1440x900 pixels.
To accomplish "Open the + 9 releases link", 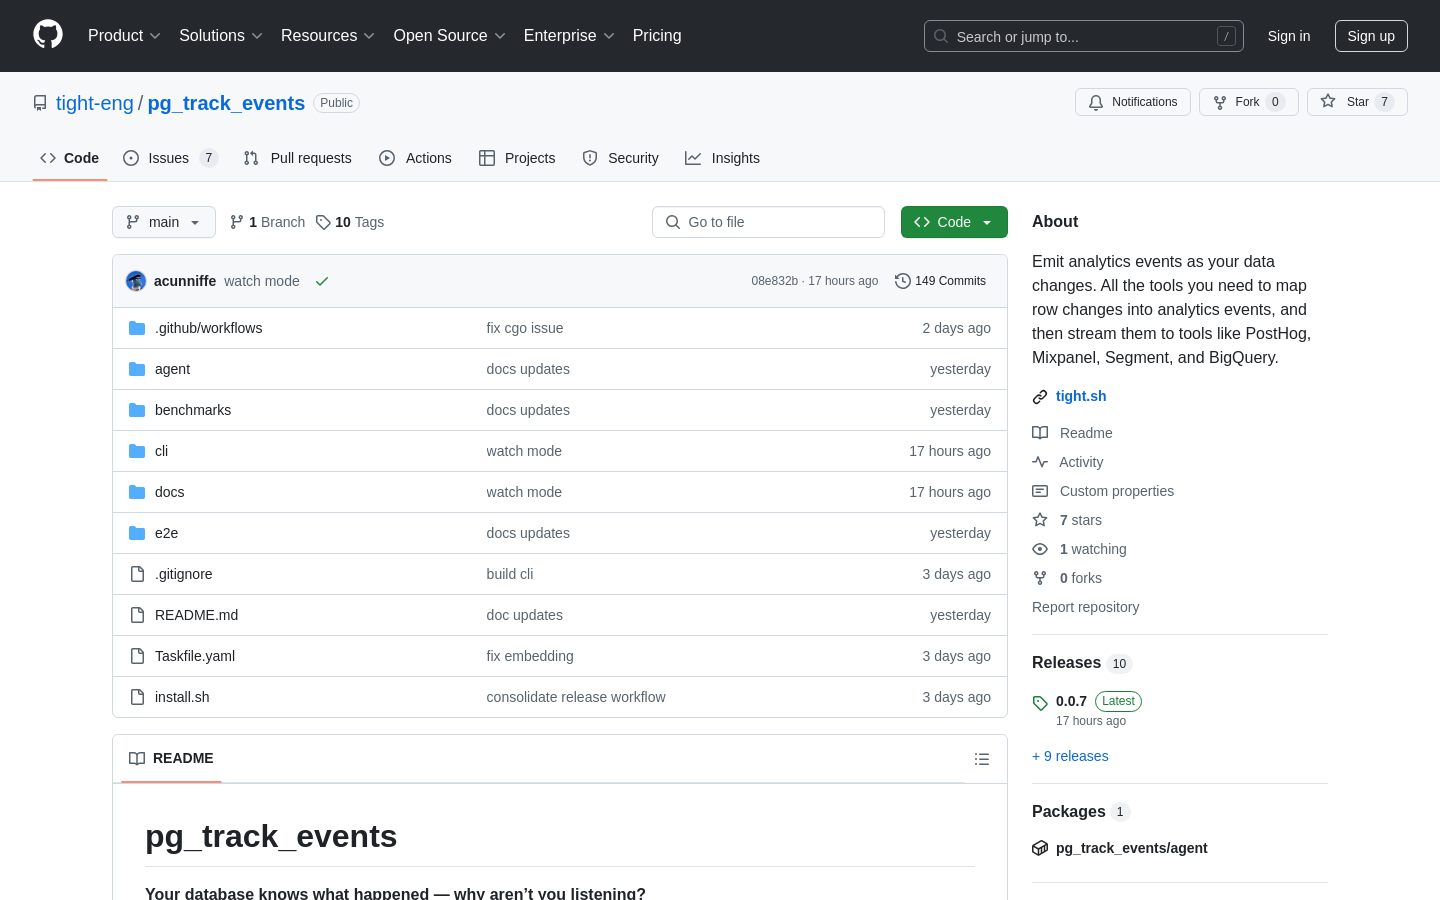I will point(1070,756).
